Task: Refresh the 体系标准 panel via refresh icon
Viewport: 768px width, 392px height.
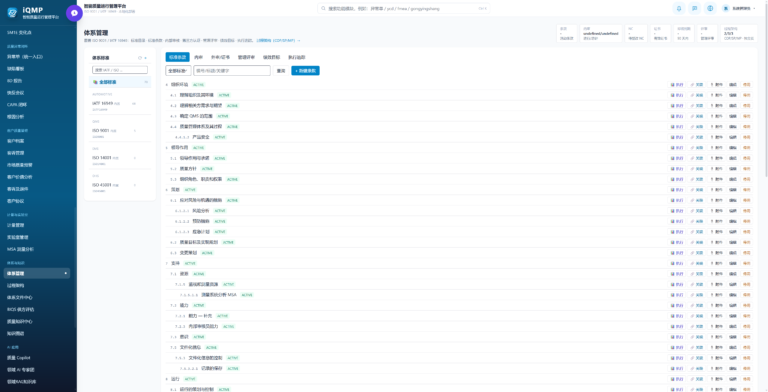Action: [140, 58]
